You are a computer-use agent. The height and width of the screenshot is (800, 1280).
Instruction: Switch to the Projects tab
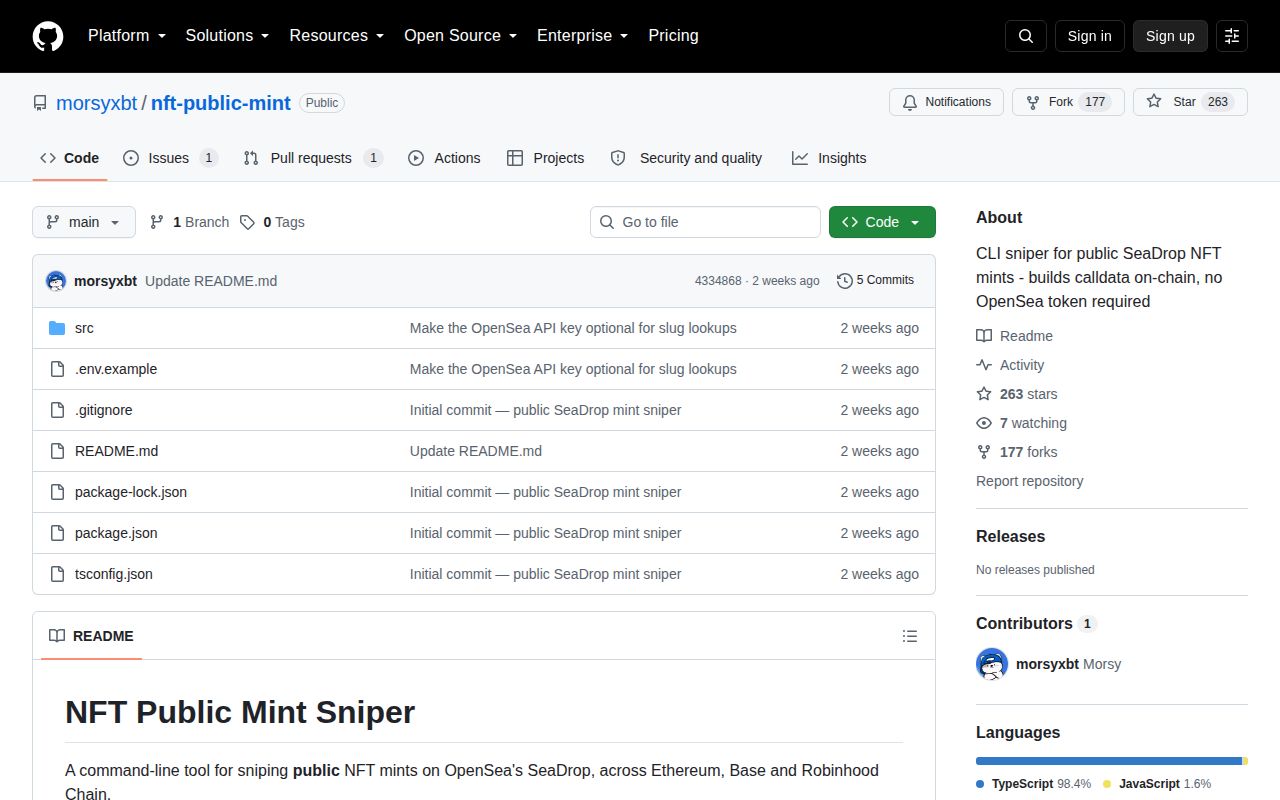545,158
